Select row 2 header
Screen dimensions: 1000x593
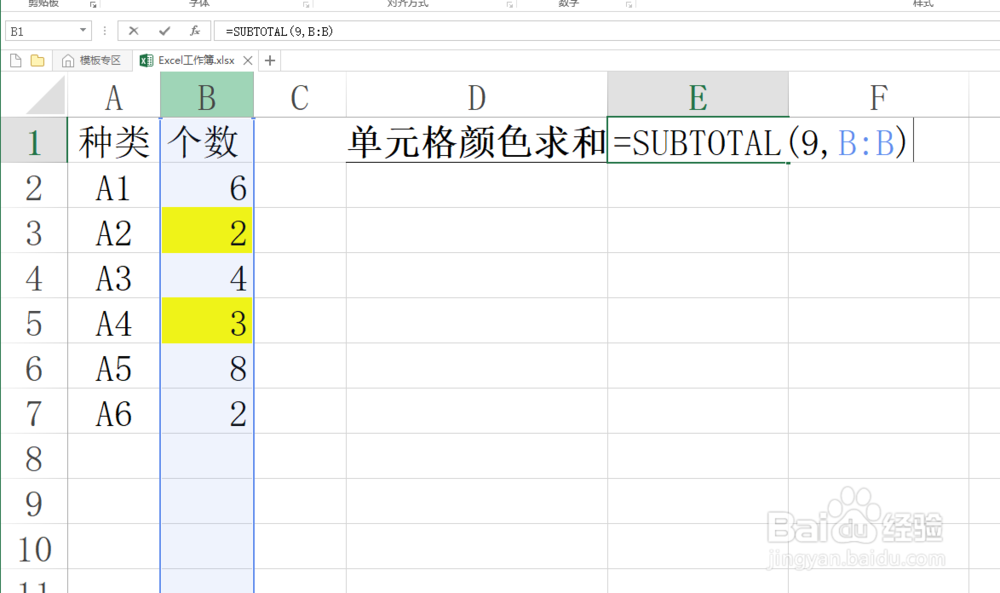[x=34, y=186]
